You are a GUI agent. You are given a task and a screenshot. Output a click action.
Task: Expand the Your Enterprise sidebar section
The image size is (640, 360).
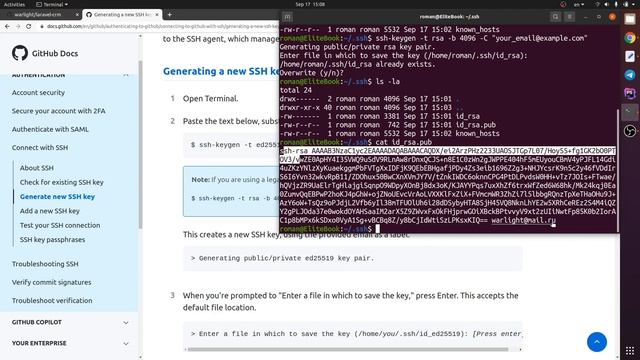click(126, 344)
